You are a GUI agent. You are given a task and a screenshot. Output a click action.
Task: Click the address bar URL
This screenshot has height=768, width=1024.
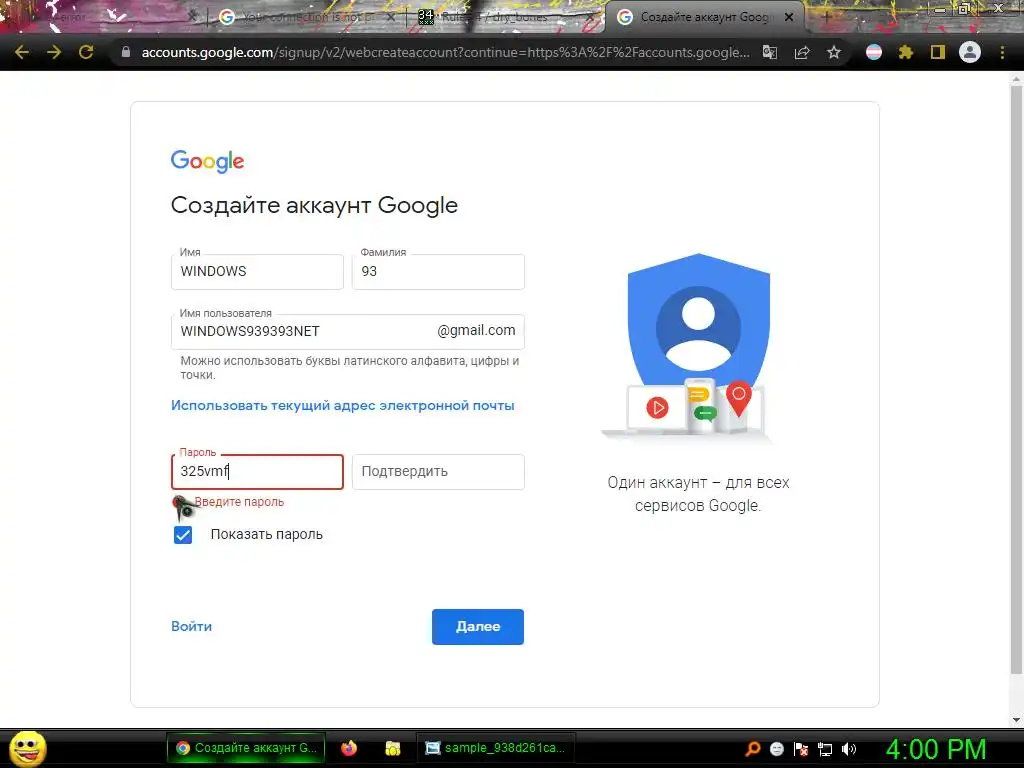[445, 52]
